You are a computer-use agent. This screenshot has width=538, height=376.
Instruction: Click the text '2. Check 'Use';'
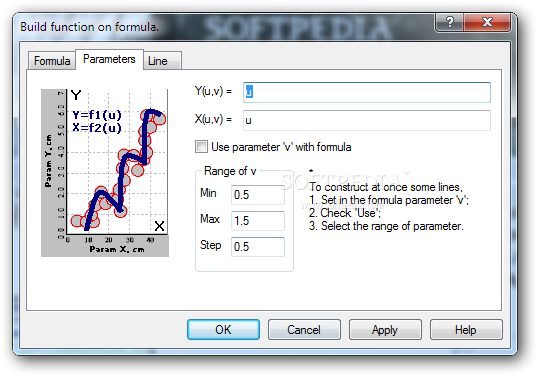click(344, 213)
